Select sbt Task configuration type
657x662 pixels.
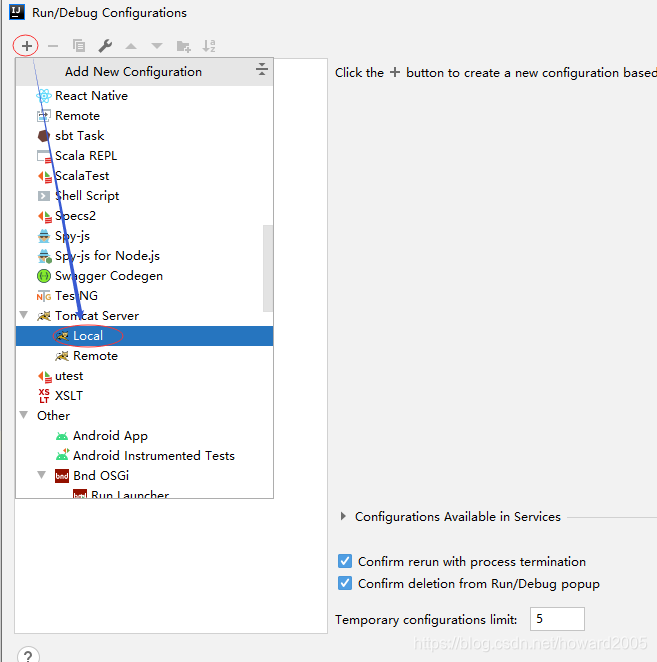tap(144, 136)
